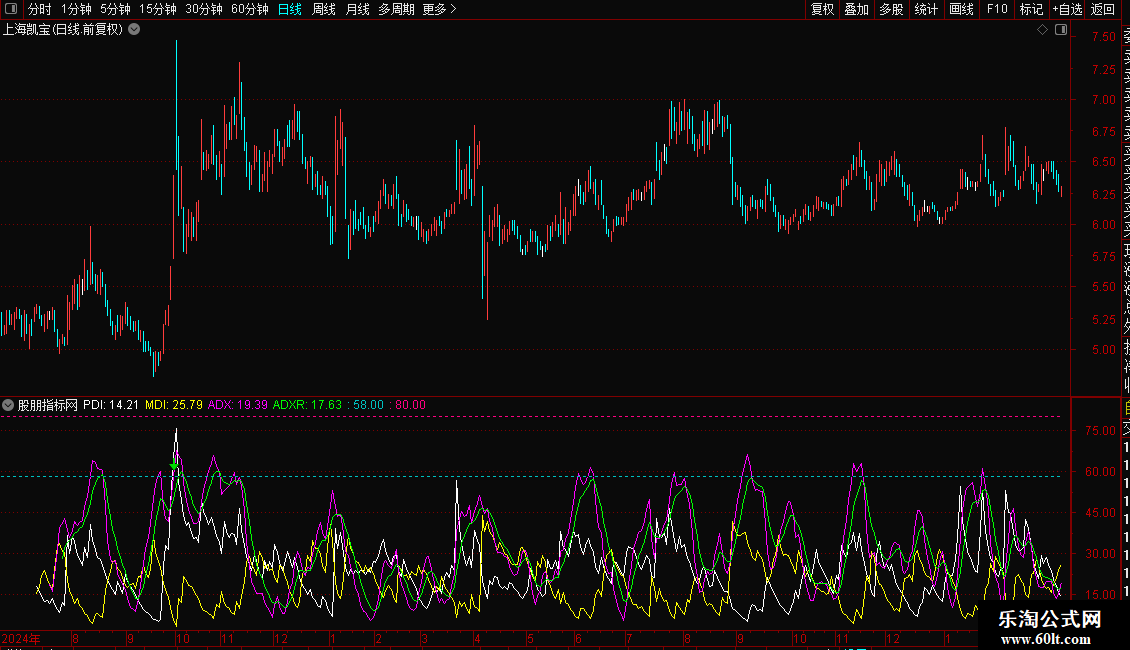Click the 7.50 price axis label
Screen dimensions: 1130x650
[1104, 37]
